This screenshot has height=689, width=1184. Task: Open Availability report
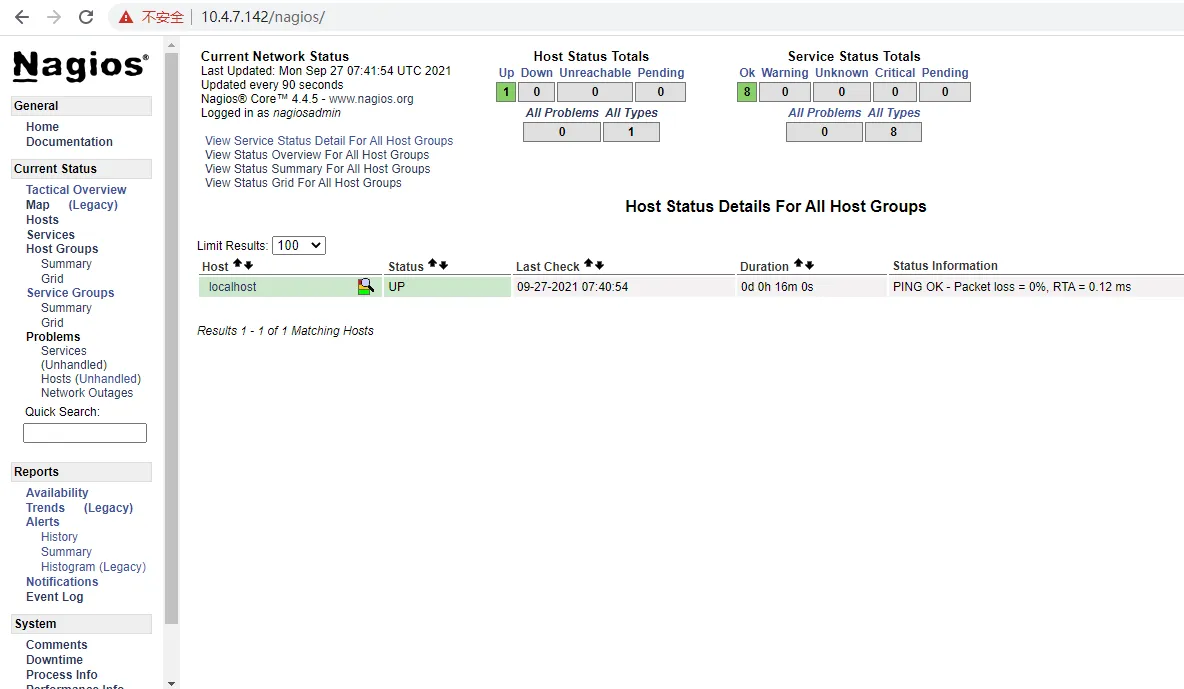click(x=57, y=493)
